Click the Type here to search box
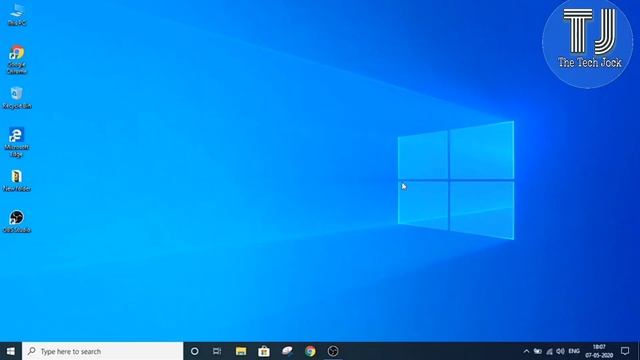Image resolution: width=640 pixels, height=360 pixels. point(103,351)
